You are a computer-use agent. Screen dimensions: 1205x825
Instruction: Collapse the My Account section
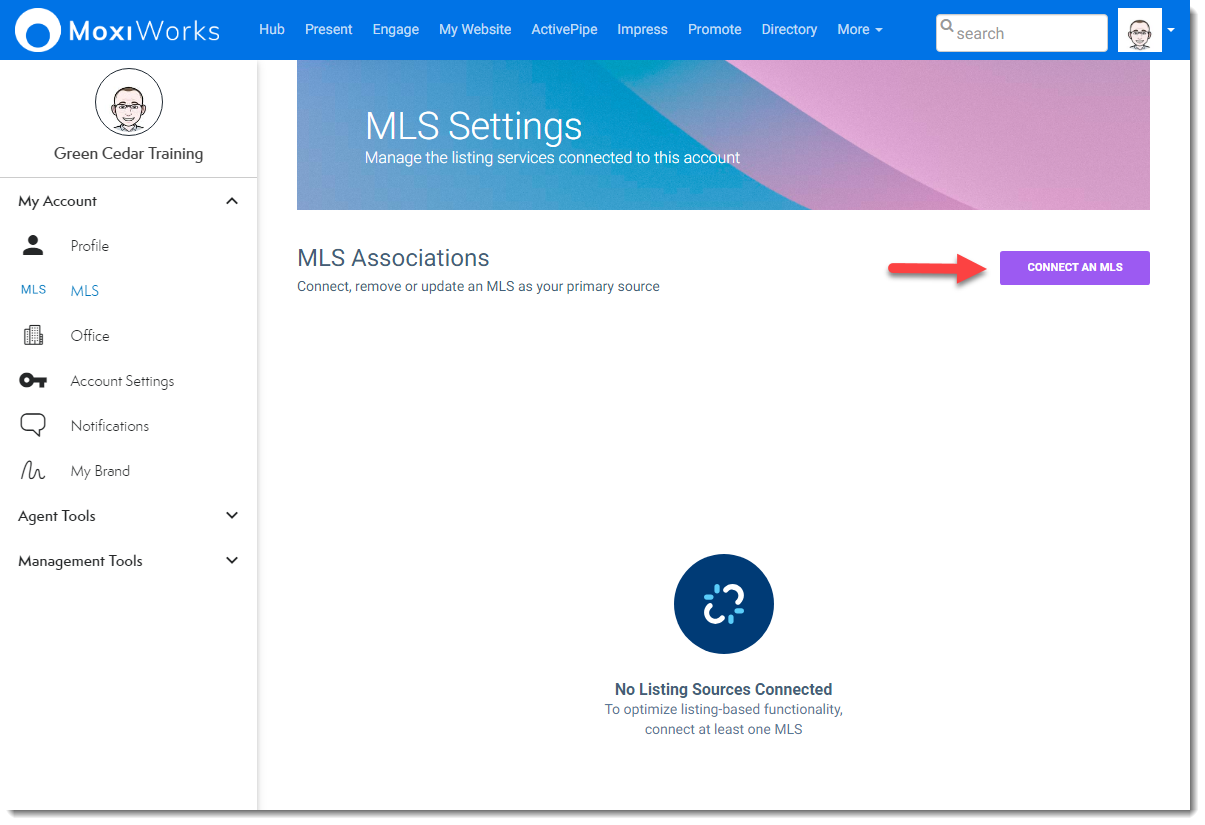pyautogui.click(x=232, y=201)
